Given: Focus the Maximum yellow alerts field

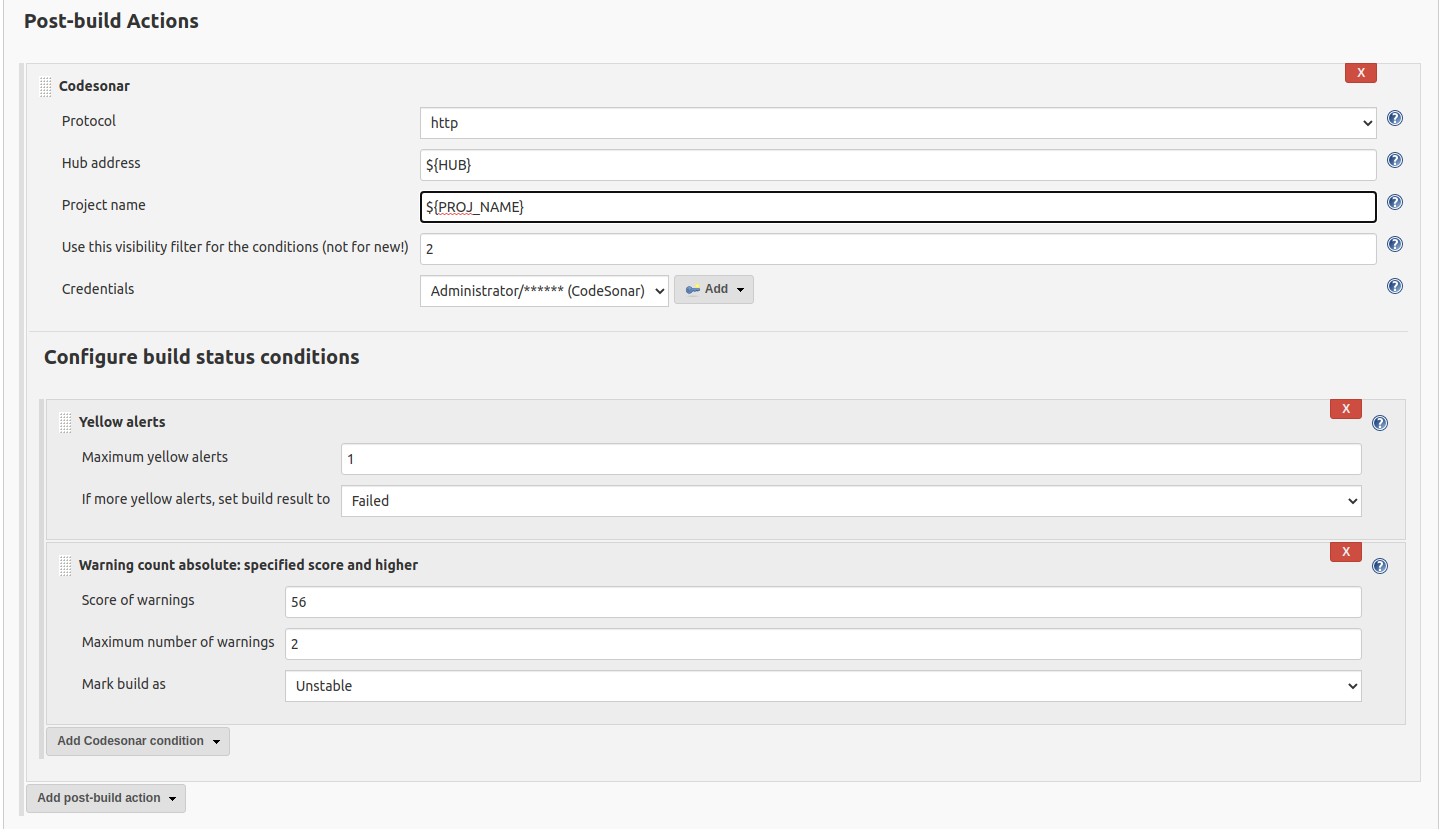Looking at the screenshot, I should click(x=851, y=459).
